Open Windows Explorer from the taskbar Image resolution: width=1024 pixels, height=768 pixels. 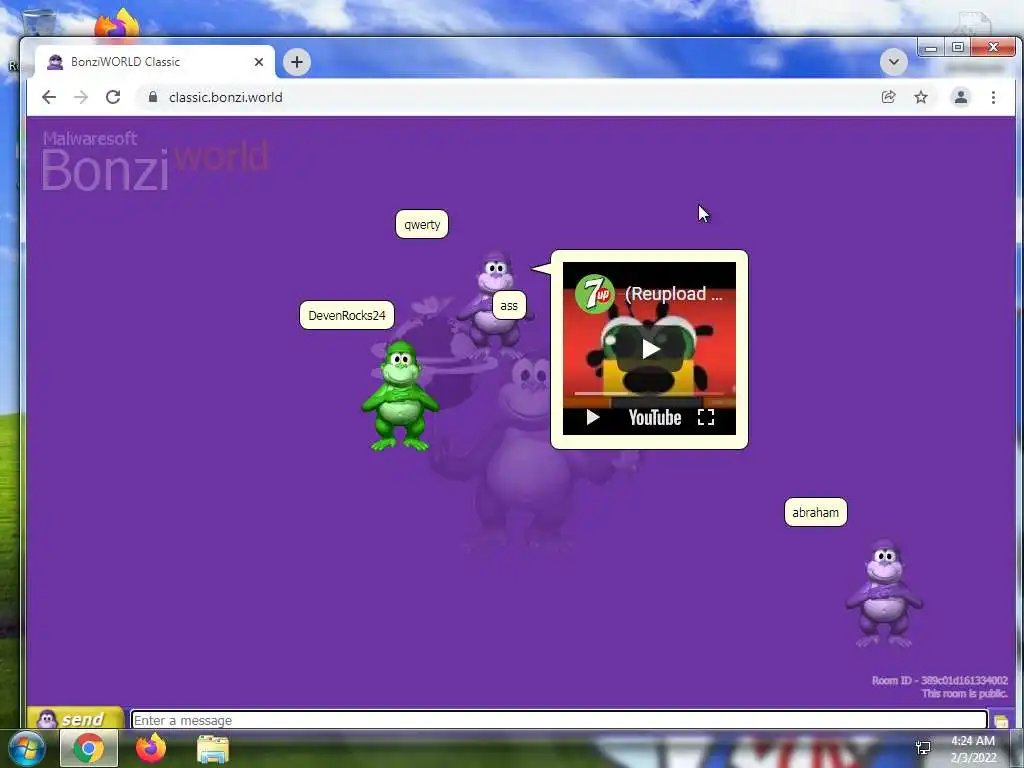pos(213,749)
